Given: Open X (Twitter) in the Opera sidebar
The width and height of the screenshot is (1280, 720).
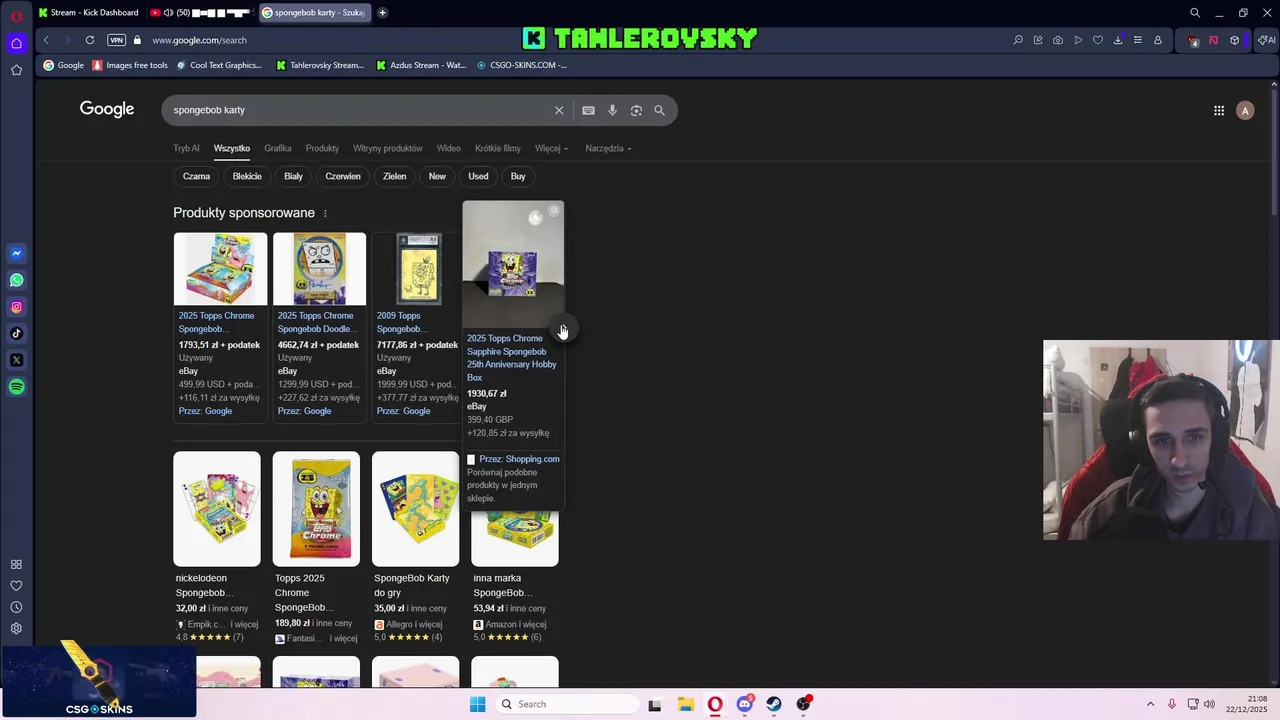Looking at the screenshot, I should (x=16, y=360).
